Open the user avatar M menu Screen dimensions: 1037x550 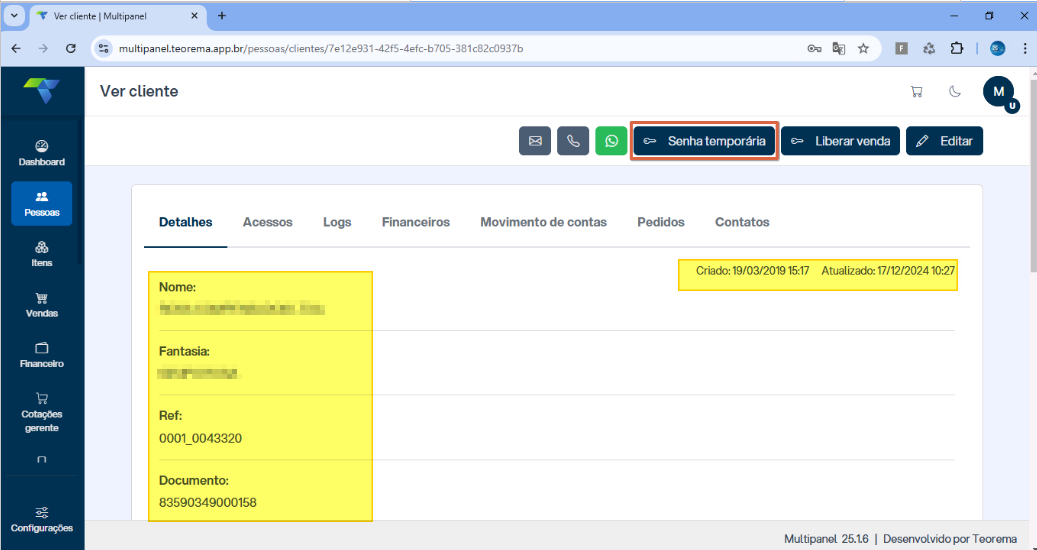tap(999, 92)
